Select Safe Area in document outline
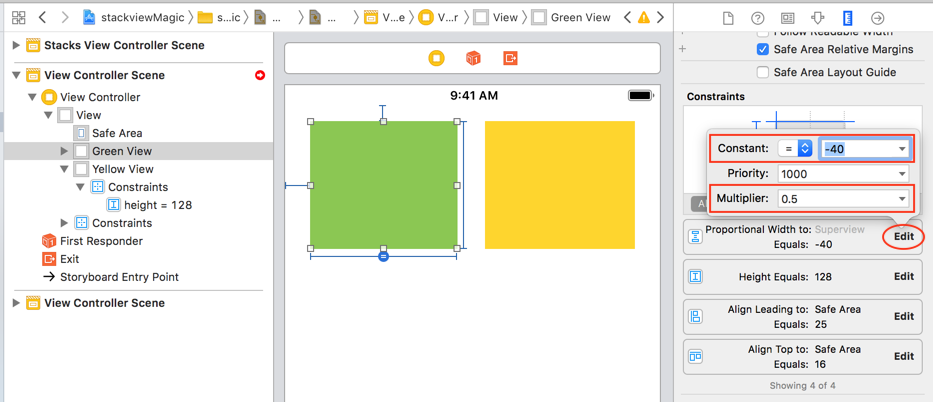933x402 pixels. (x=116, y=133)
